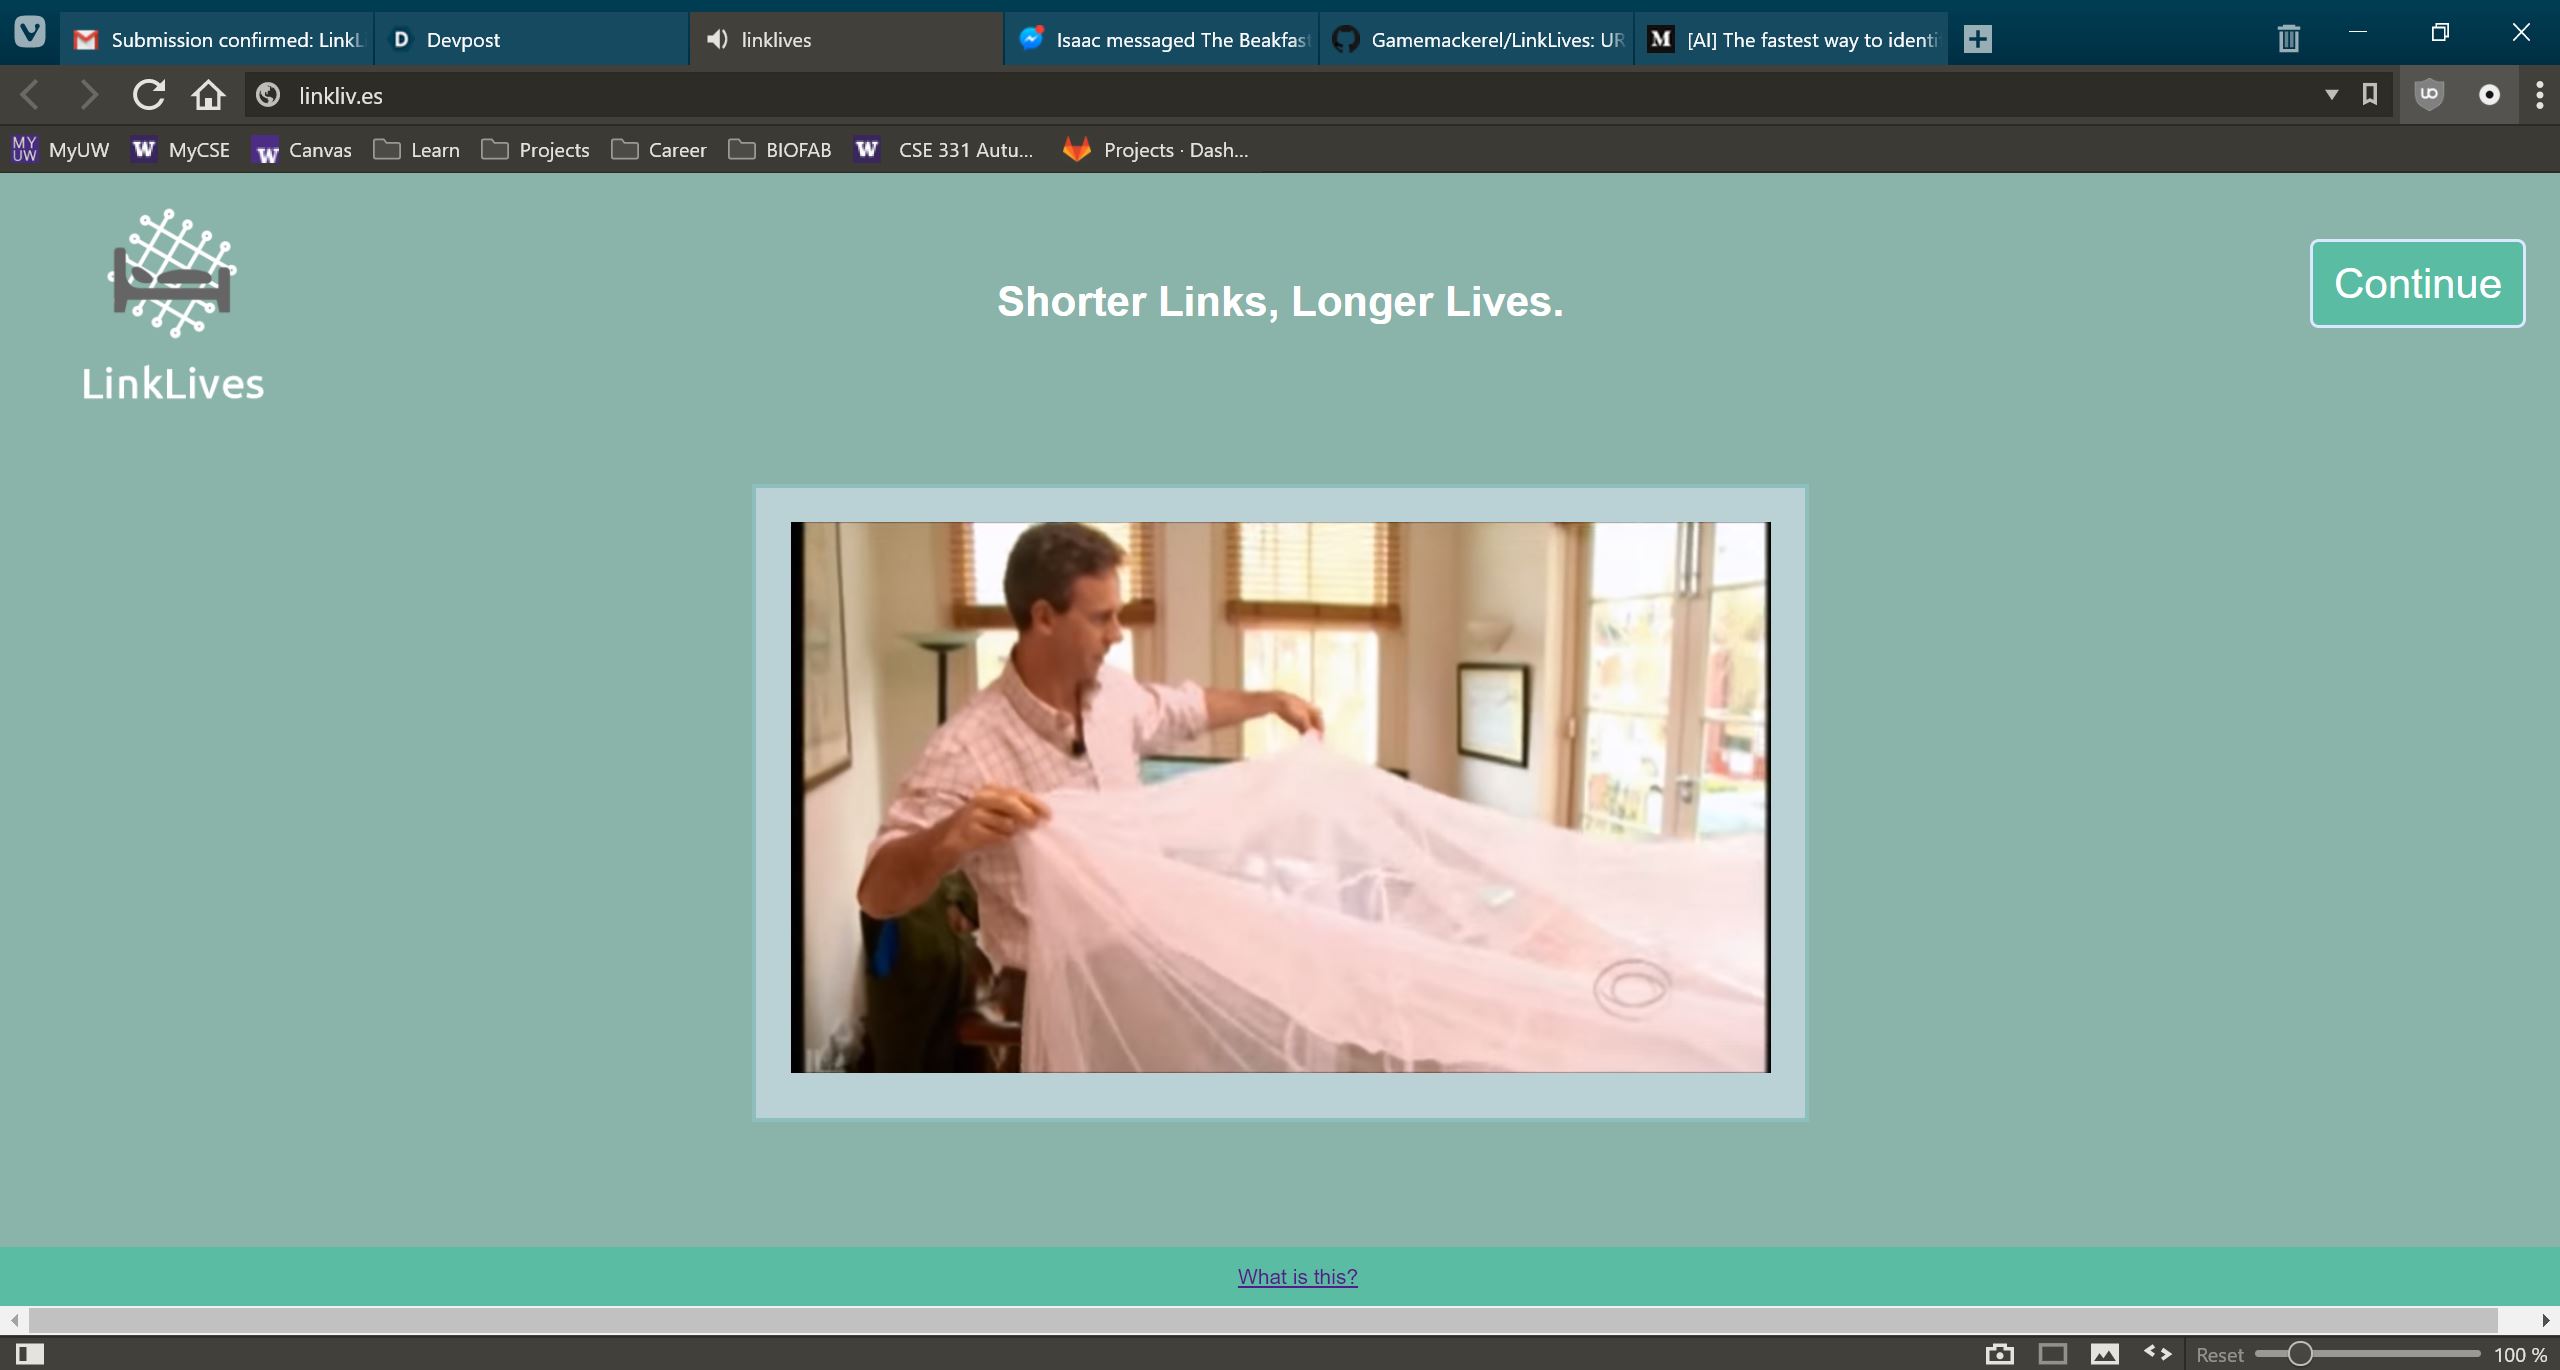
Task: Open the 'What is this?' link
Action: [1297, 1276]
